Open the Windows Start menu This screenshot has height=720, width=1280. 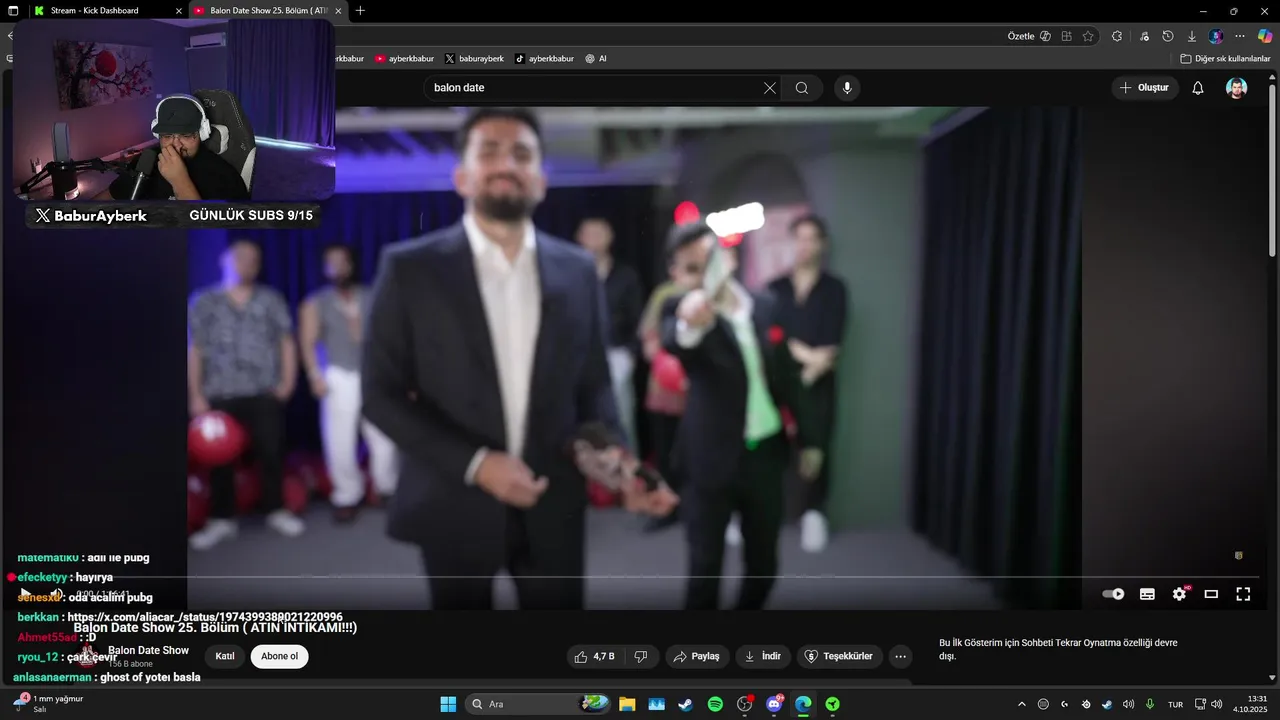click(448, 704)
